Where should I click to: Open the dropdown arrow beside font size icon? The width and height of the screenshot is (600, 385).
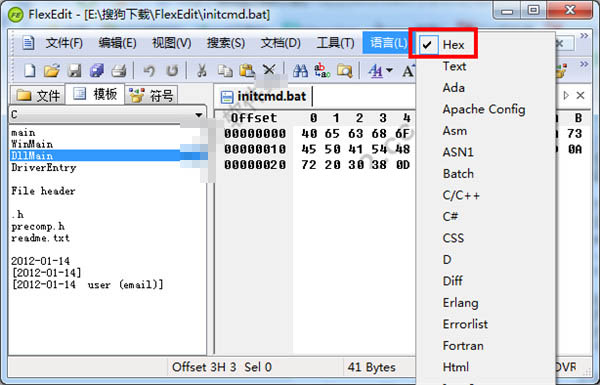click(x=390, y=70)
